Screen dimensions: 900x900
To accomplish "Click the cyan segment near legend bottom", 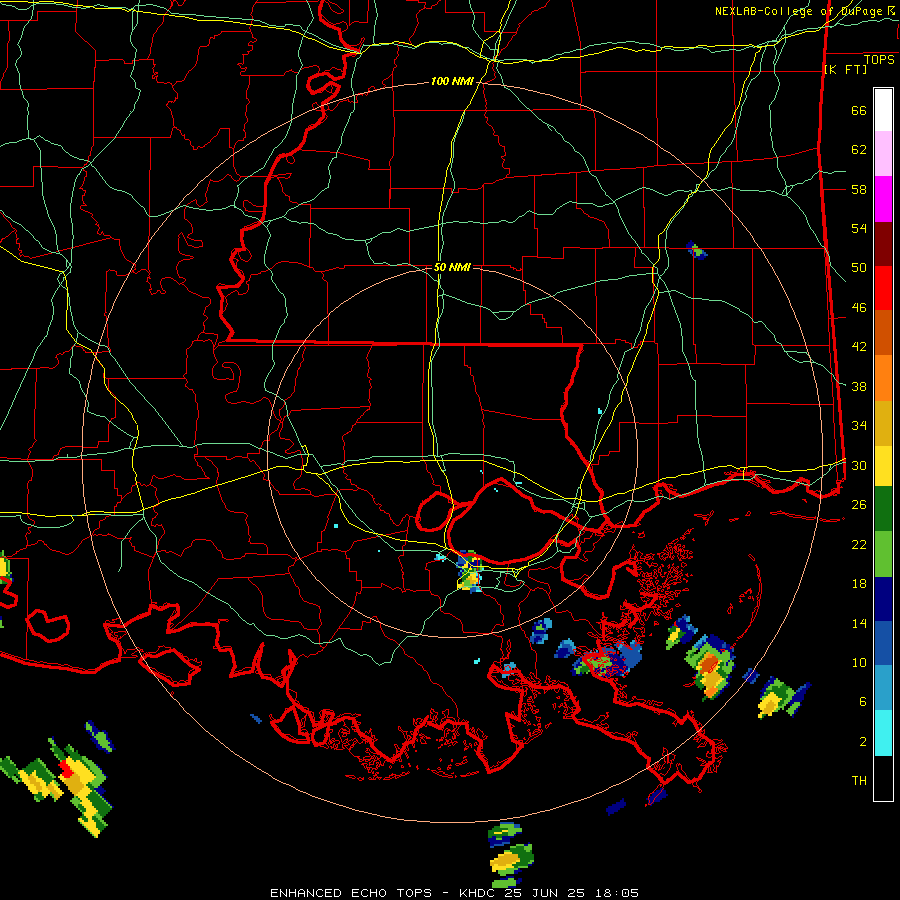I will click(x=883, y=733).
